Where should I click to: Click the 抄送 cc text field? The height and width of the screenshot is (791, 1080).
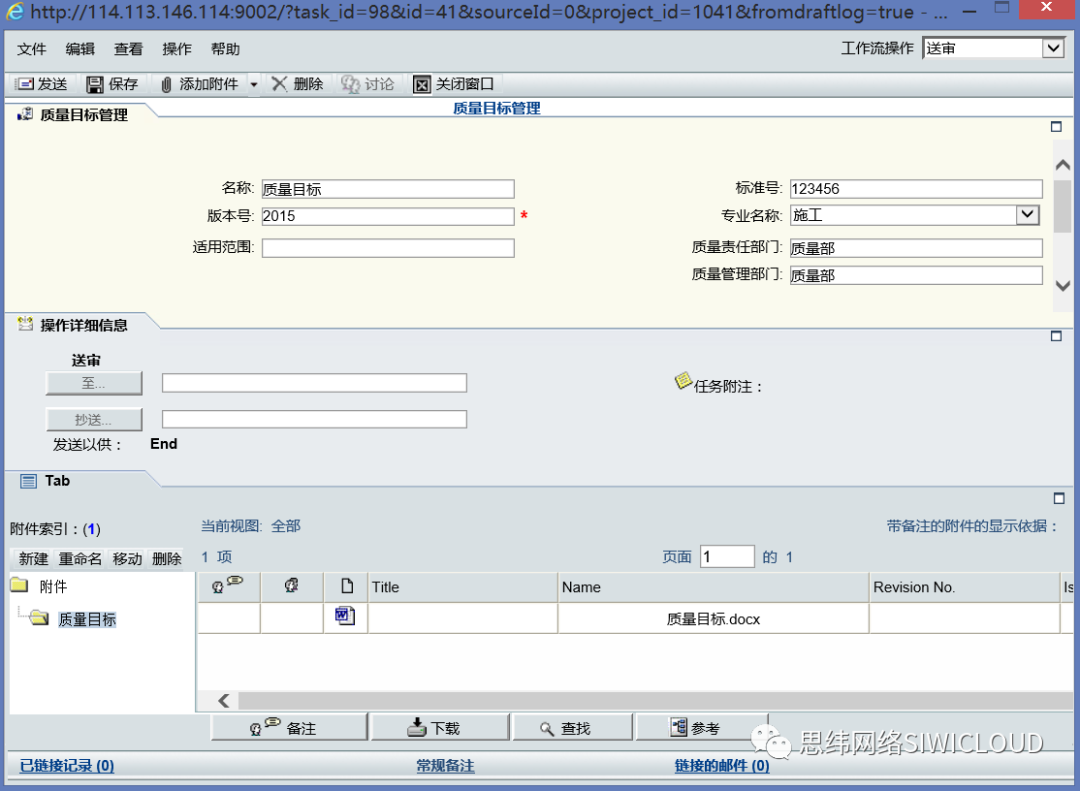(x=314, y=419)
